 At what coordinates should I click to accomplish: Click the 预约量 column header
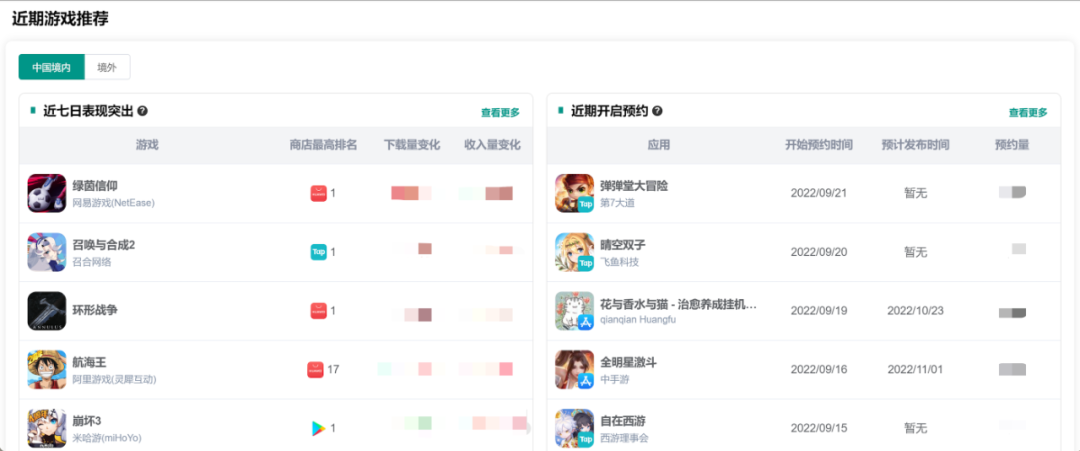(1012, 145)
